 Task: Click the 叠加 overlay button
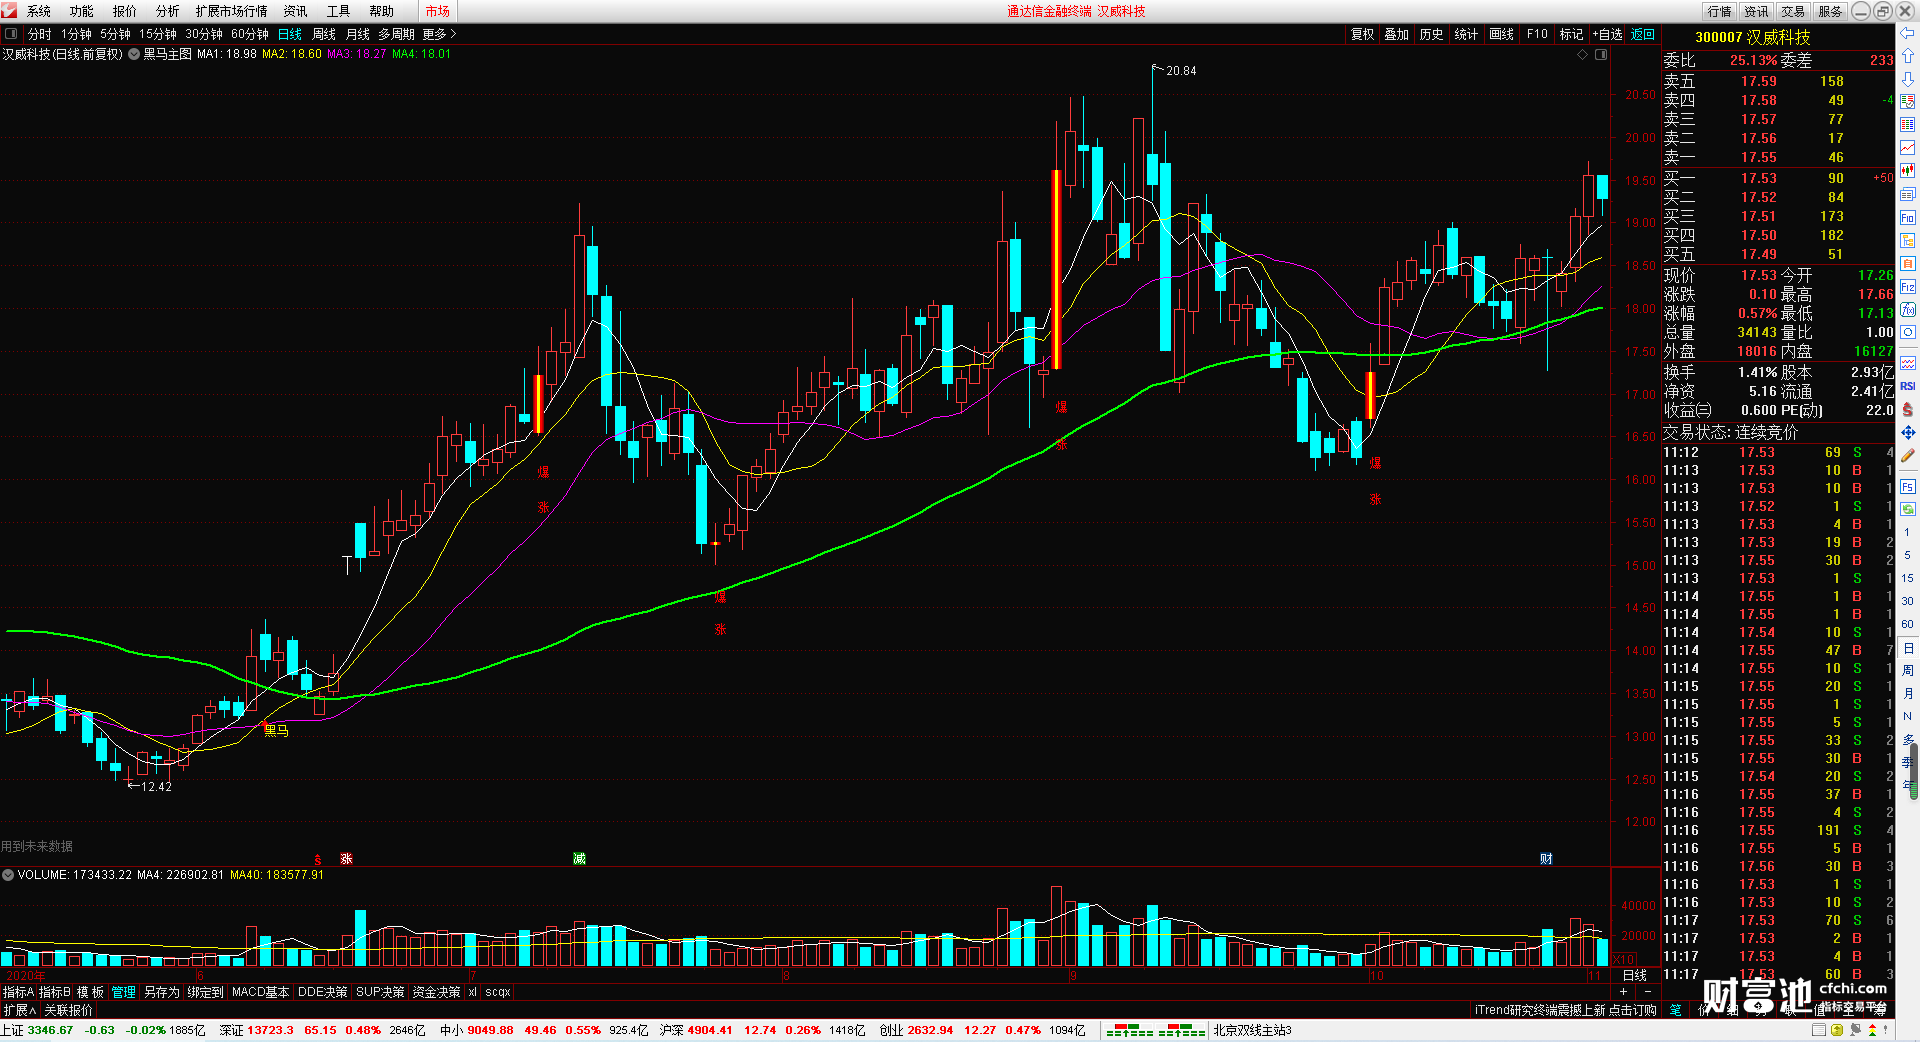pos(1397,34)
